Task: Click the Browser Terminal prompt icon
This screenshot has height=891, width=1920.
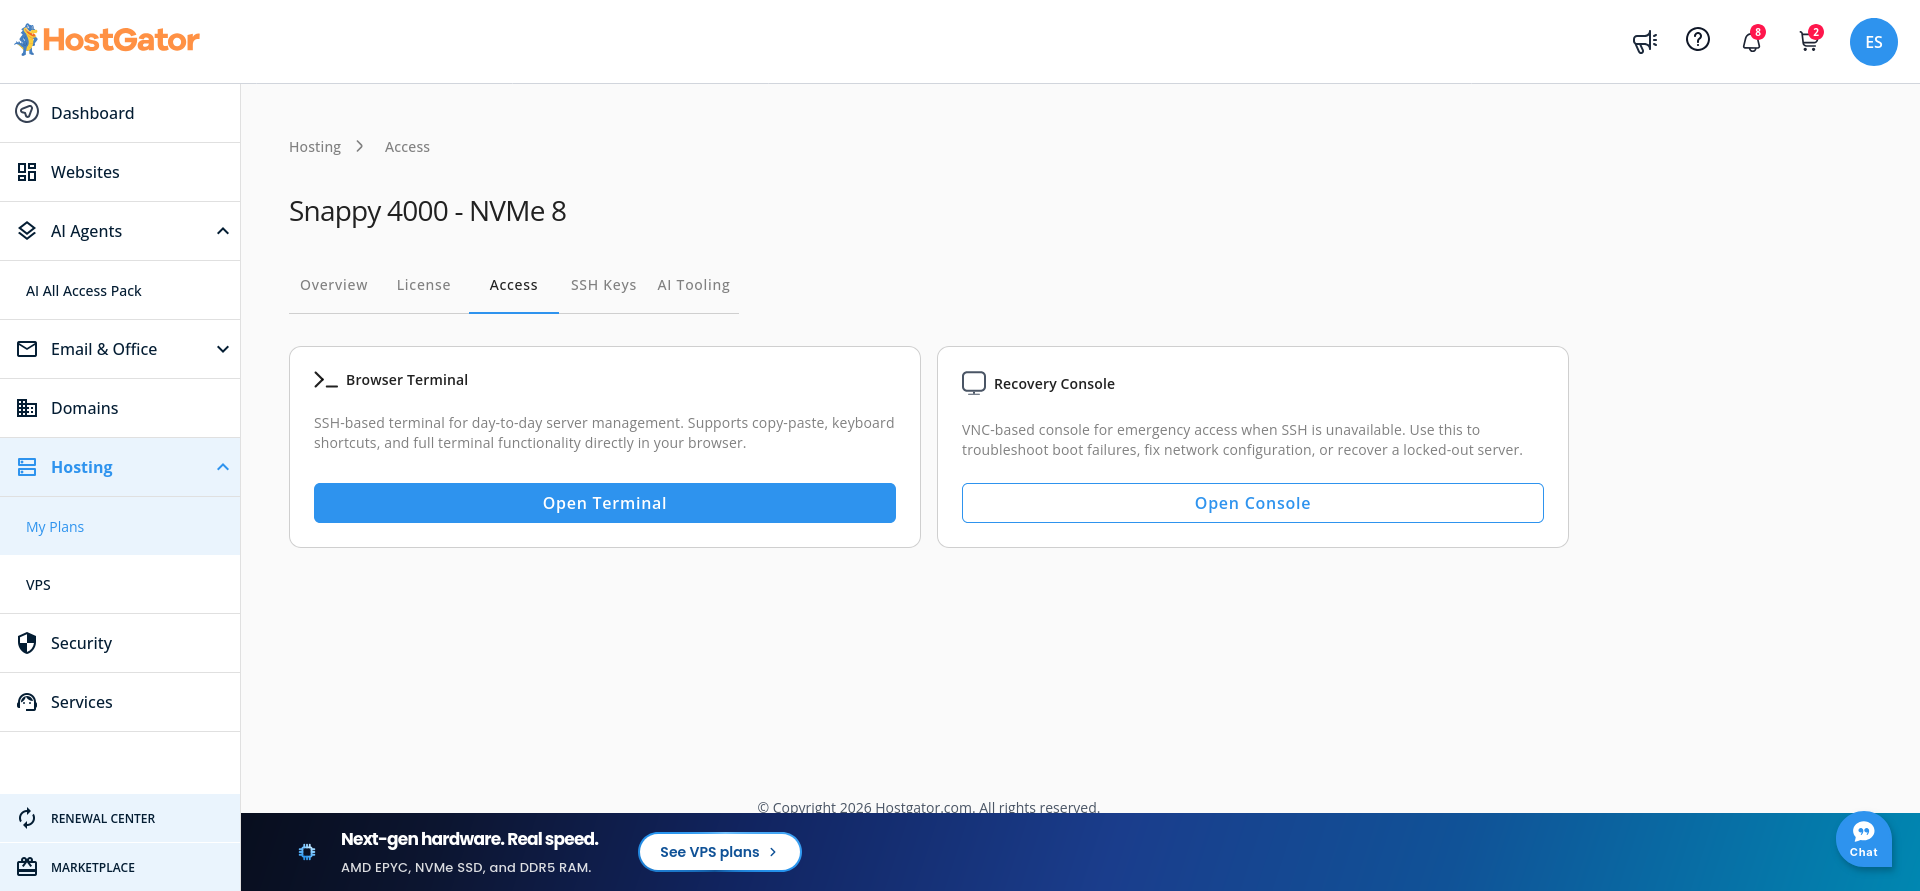Action: (325, 380)
